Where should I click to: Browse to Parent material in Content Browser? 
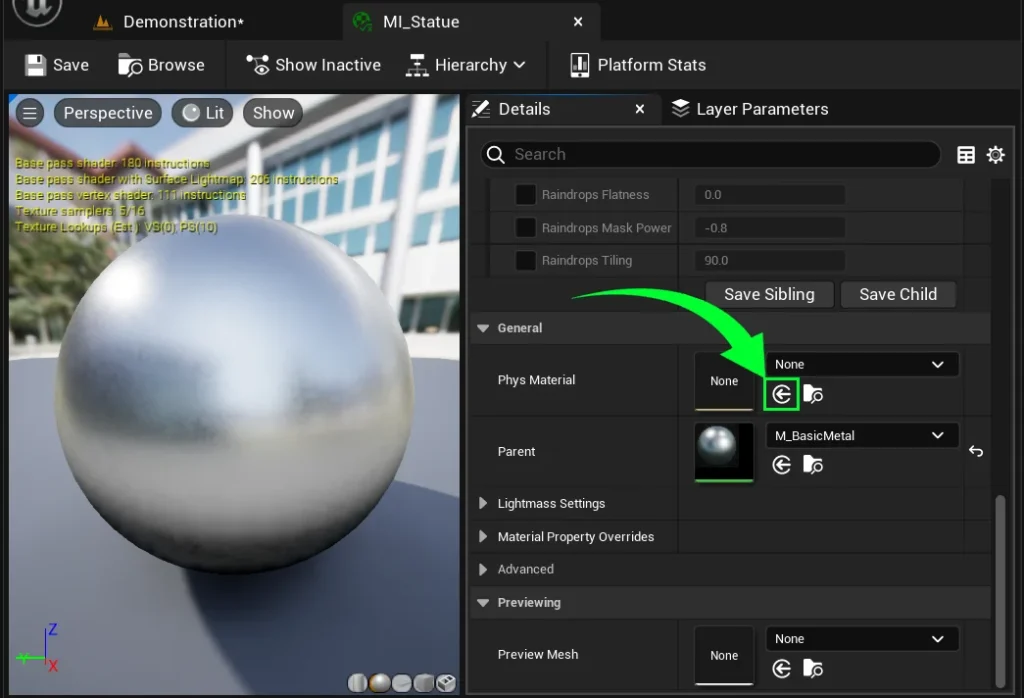tap(813, 465)
